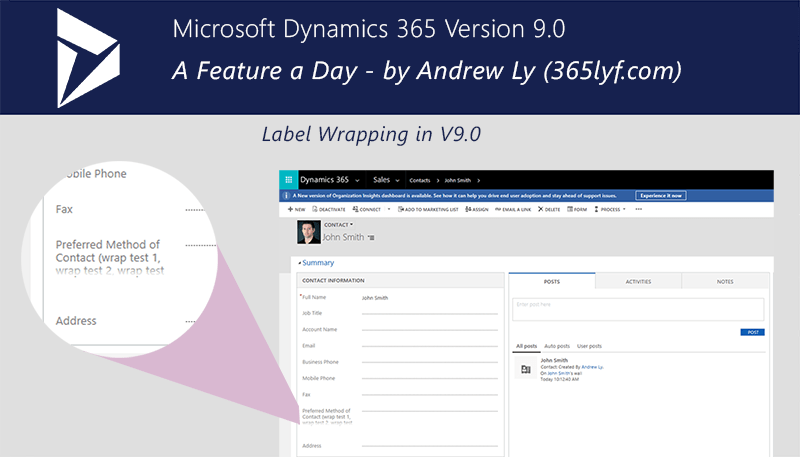Click the info icon on the blue notification bar
Screen dimensions: 800x457
[x=286, y=195]
